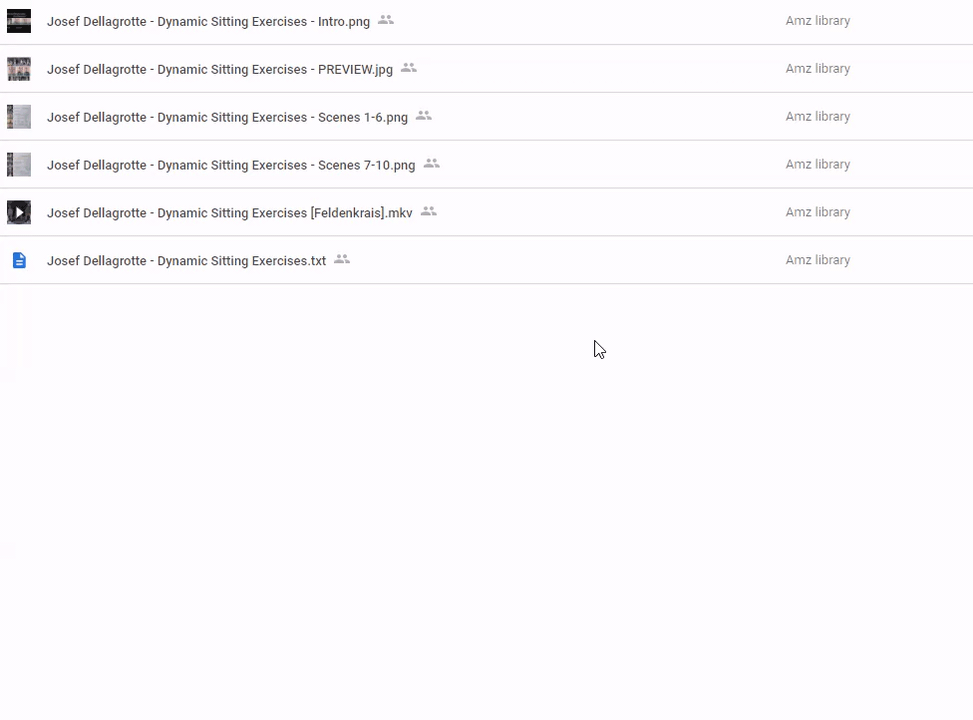Select the Scenes 7-10.png filename

tap(231, 165)
